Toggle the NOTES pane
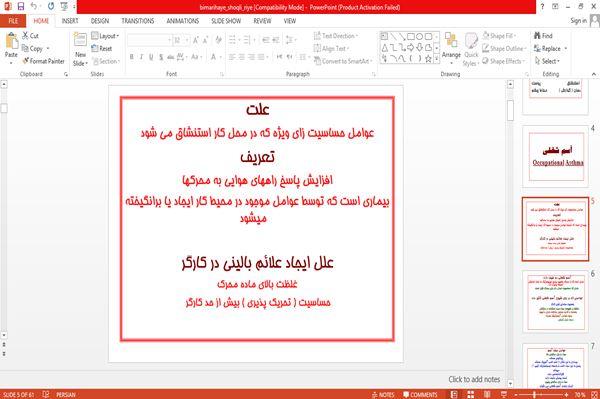Image resolution: width=600 pixels, height=399 pixels. (383, 394)
